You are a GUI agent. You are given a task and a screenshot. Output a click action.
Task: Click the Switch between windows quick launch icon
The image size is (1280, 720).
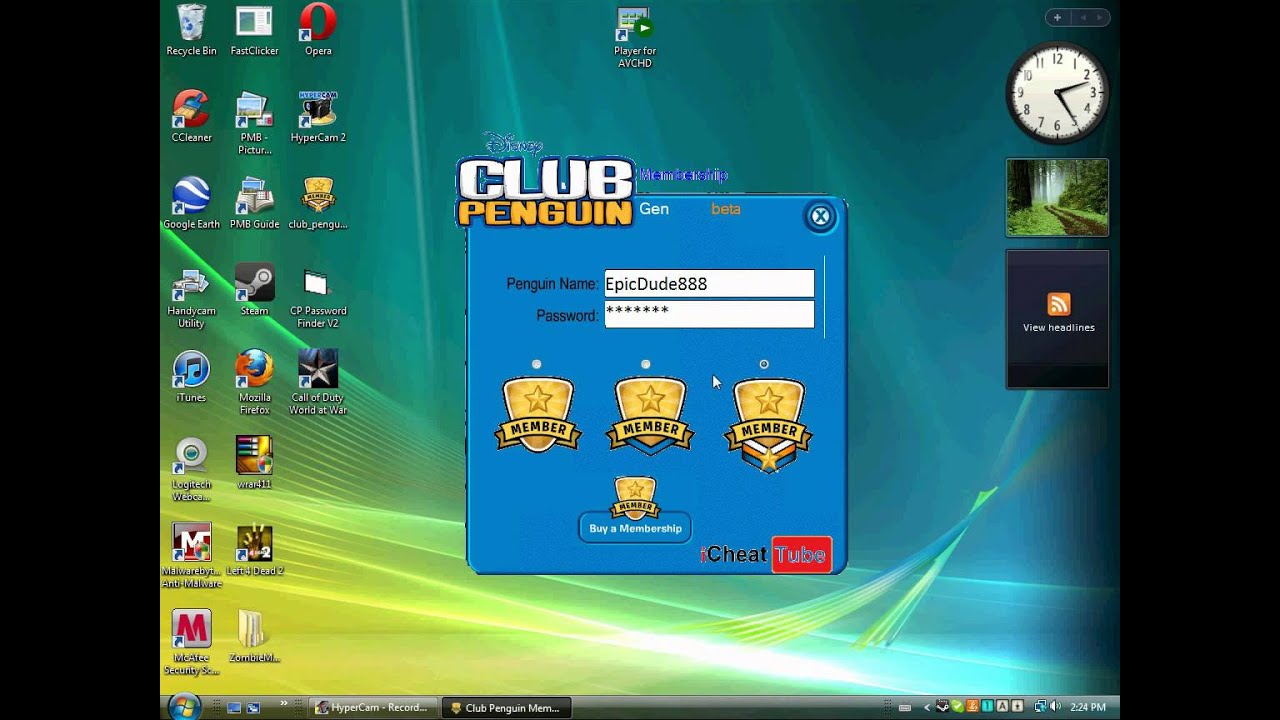click(x=254, y=707)
